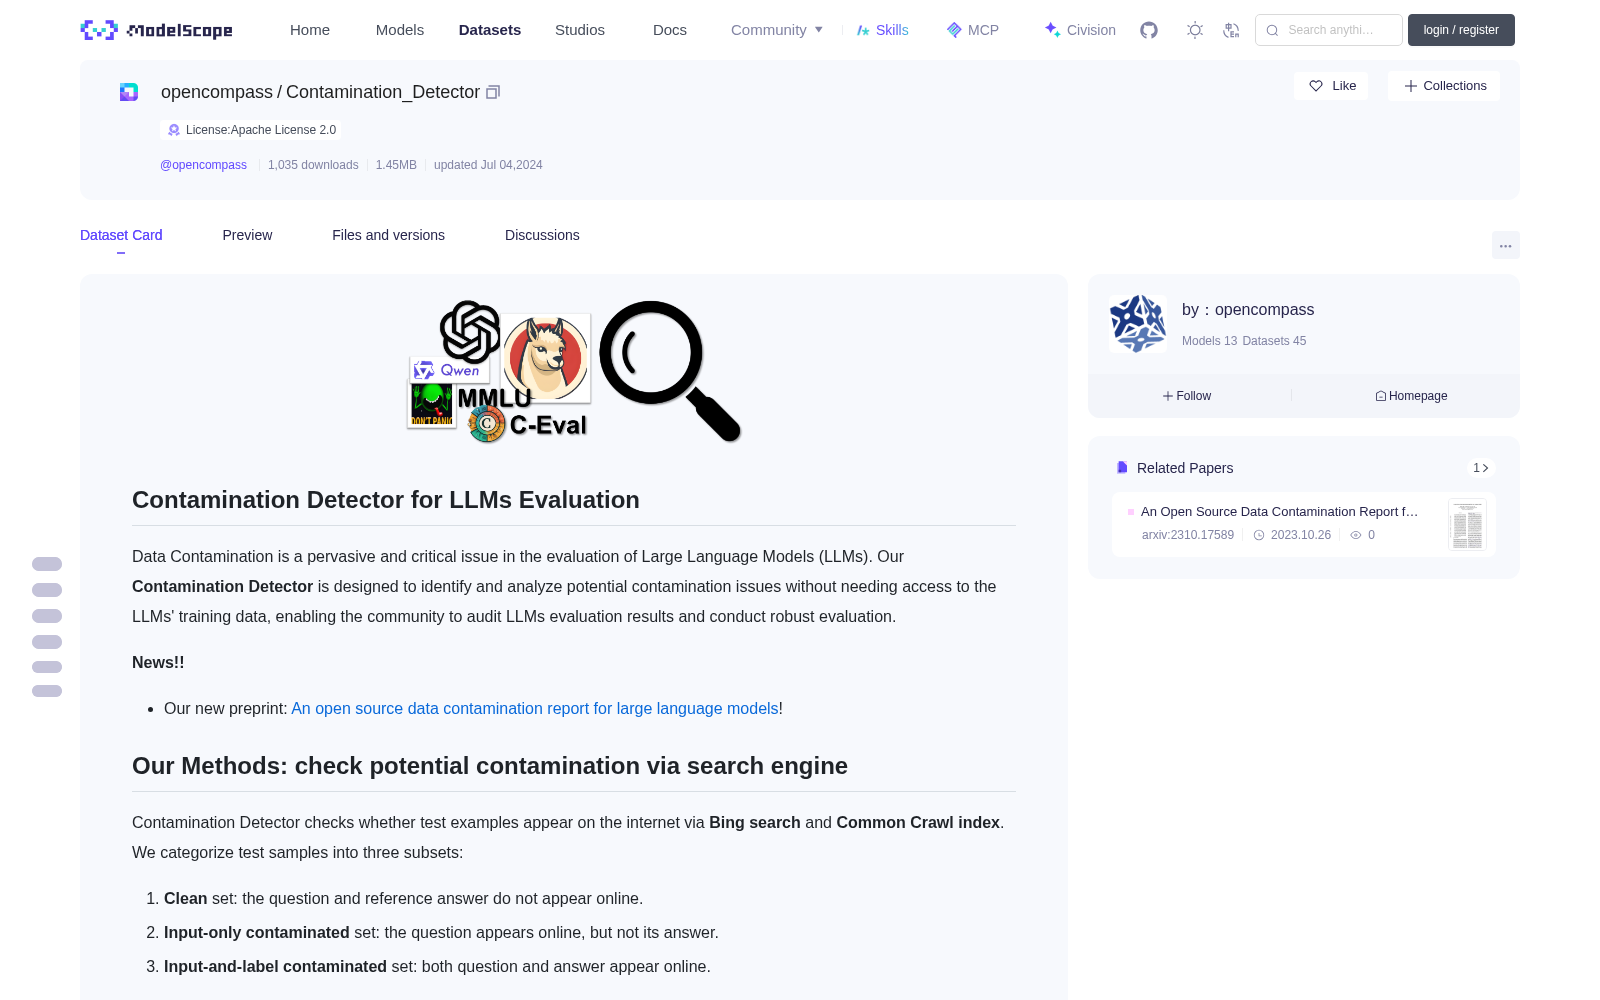1600x1000 pixels.
Task: Copy dataset name using copy icon
Action: [493, 92]
